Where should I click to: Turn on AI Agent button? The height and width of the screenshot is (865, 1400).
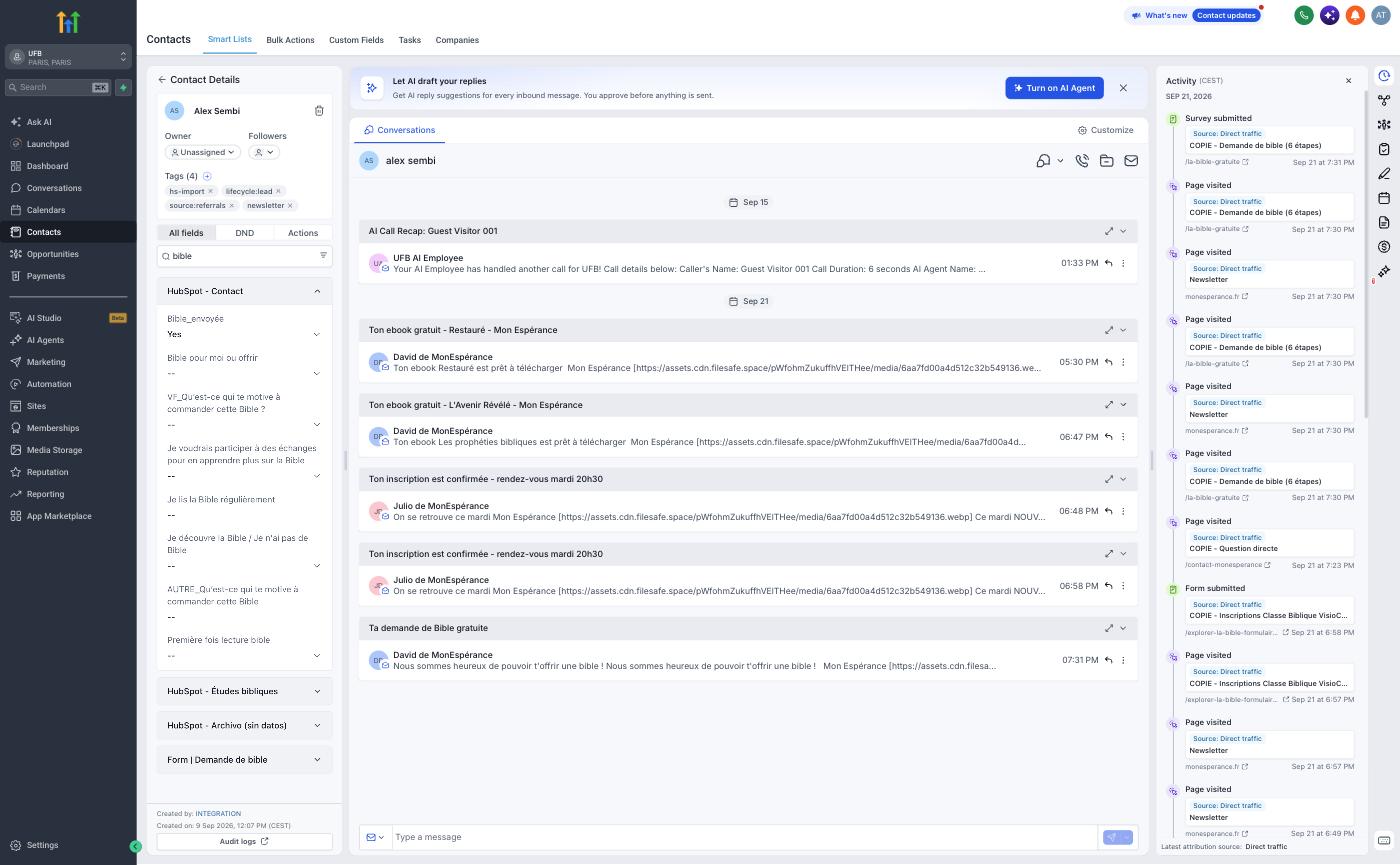tap(1054, 88)
